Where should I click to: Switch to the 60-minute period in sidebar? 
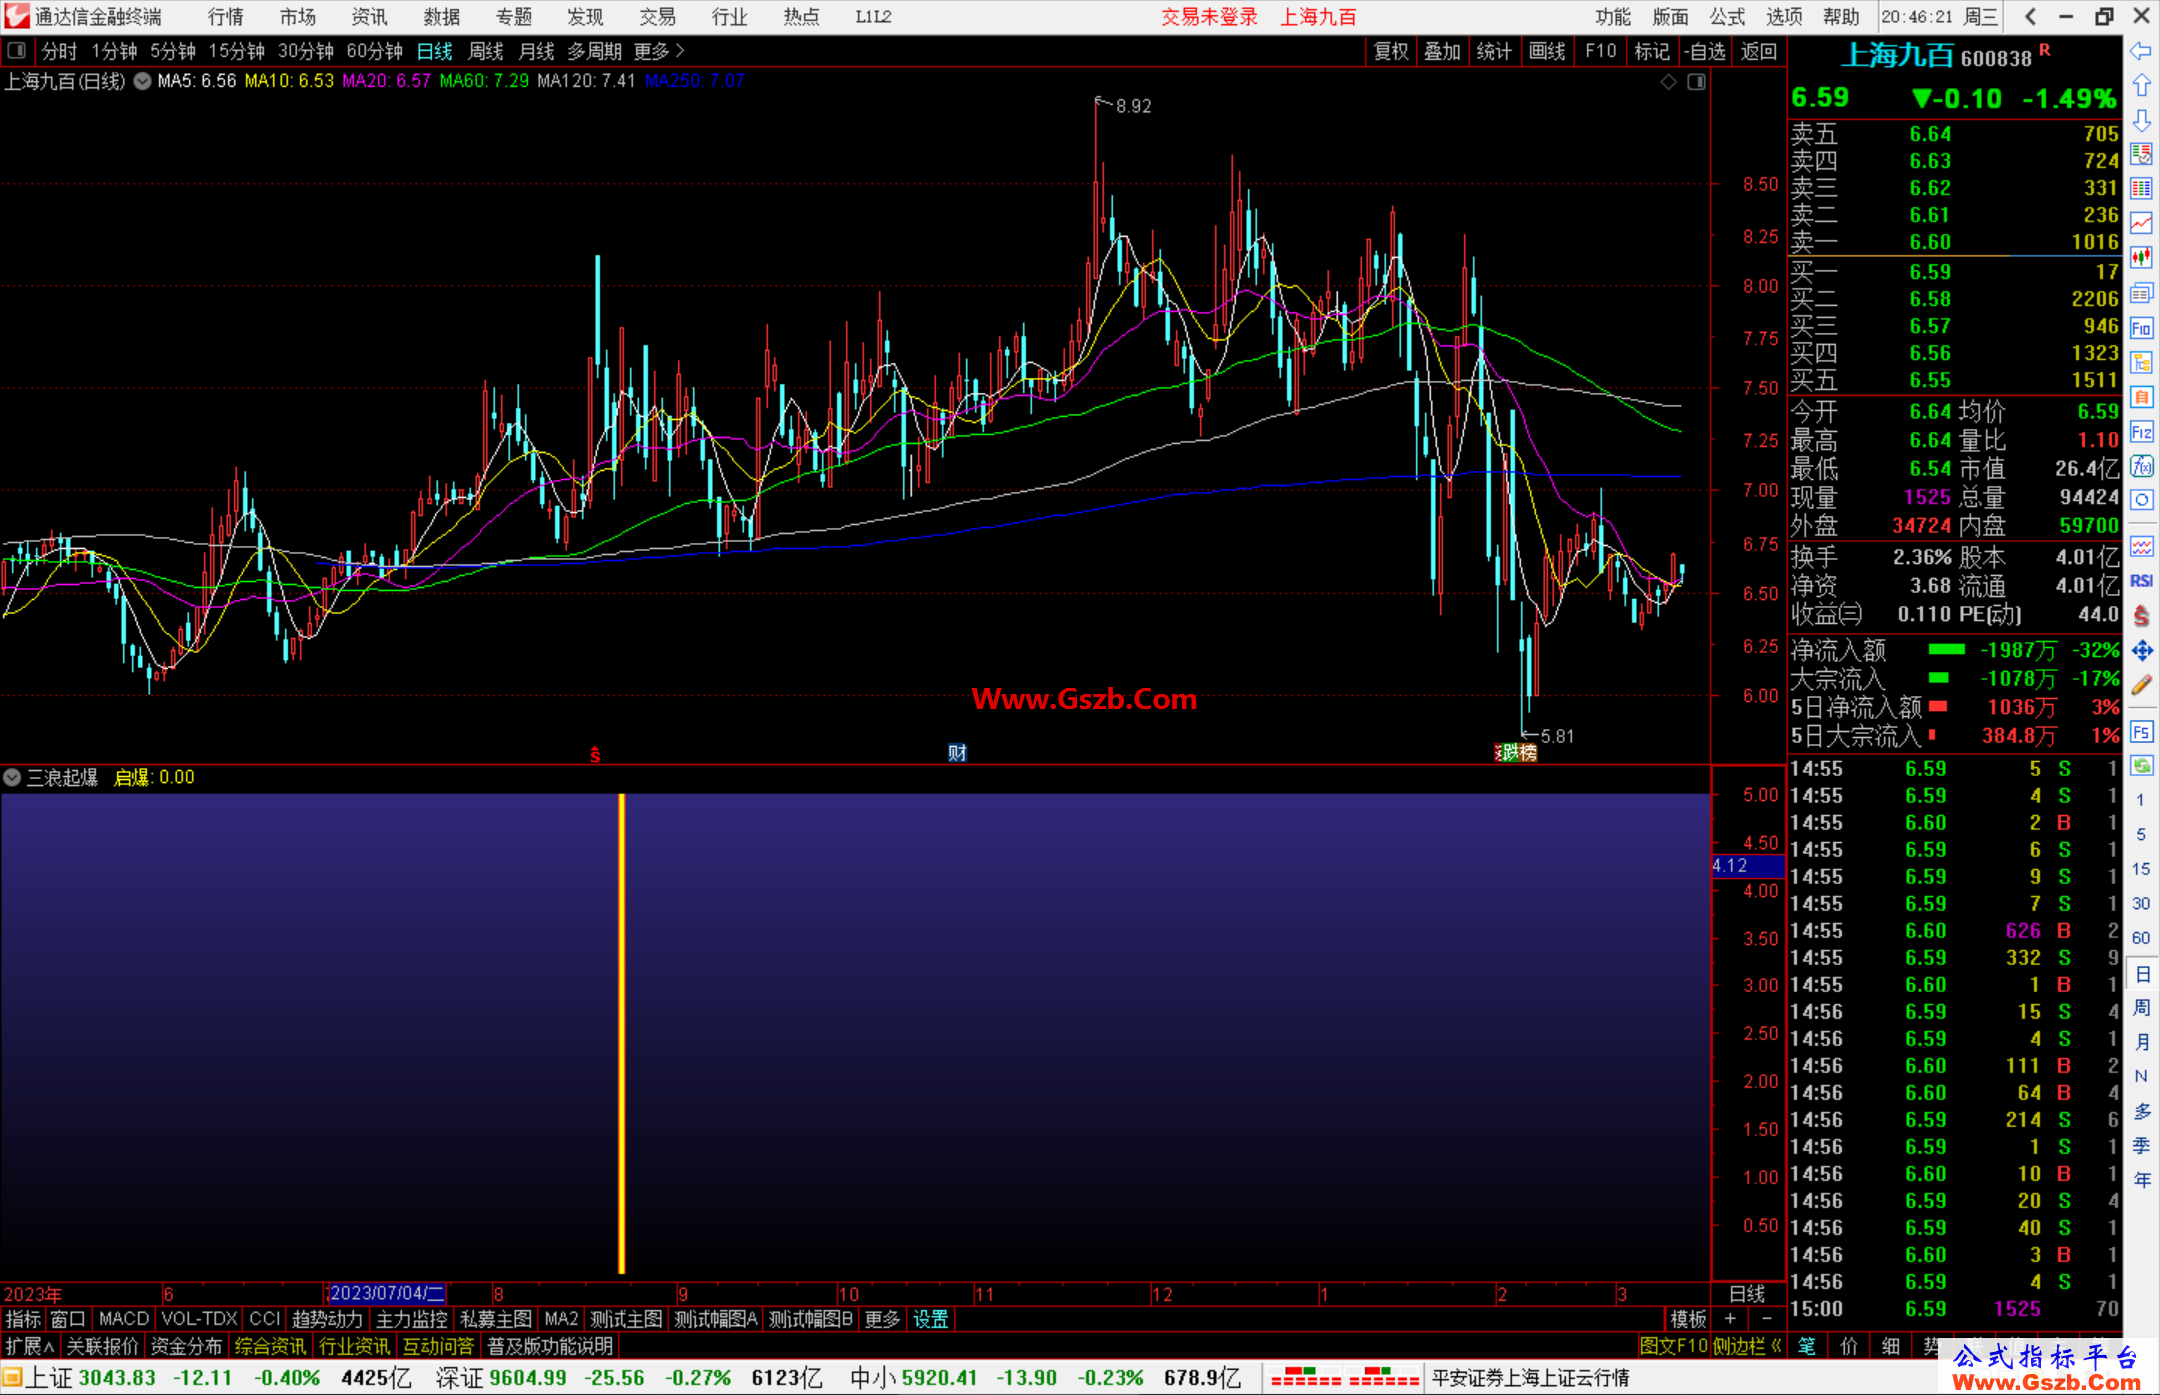click(x=2141, y=938)
